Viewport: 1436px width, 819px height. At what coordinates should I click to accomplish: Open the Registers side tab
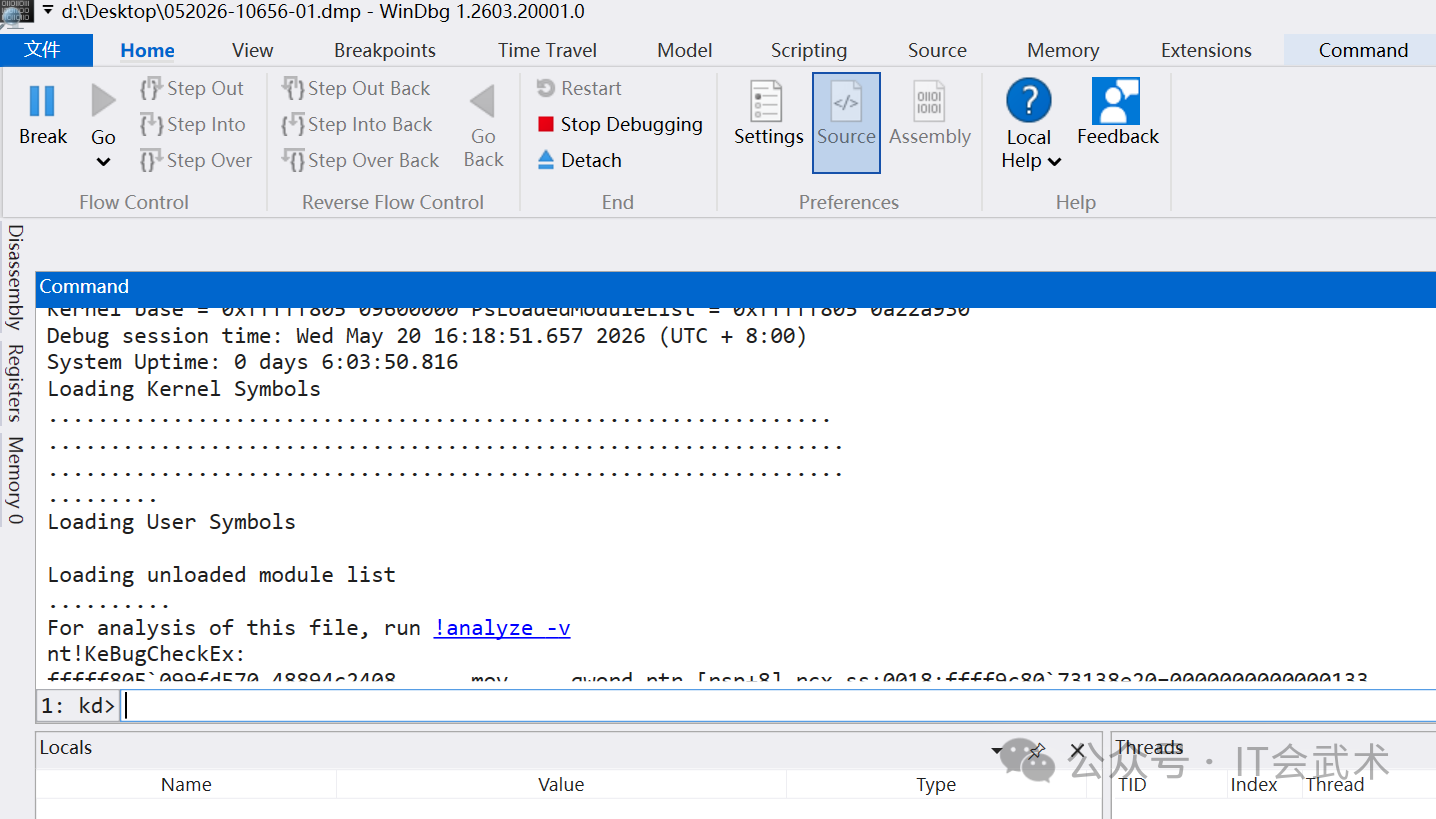tap(15, 383)
